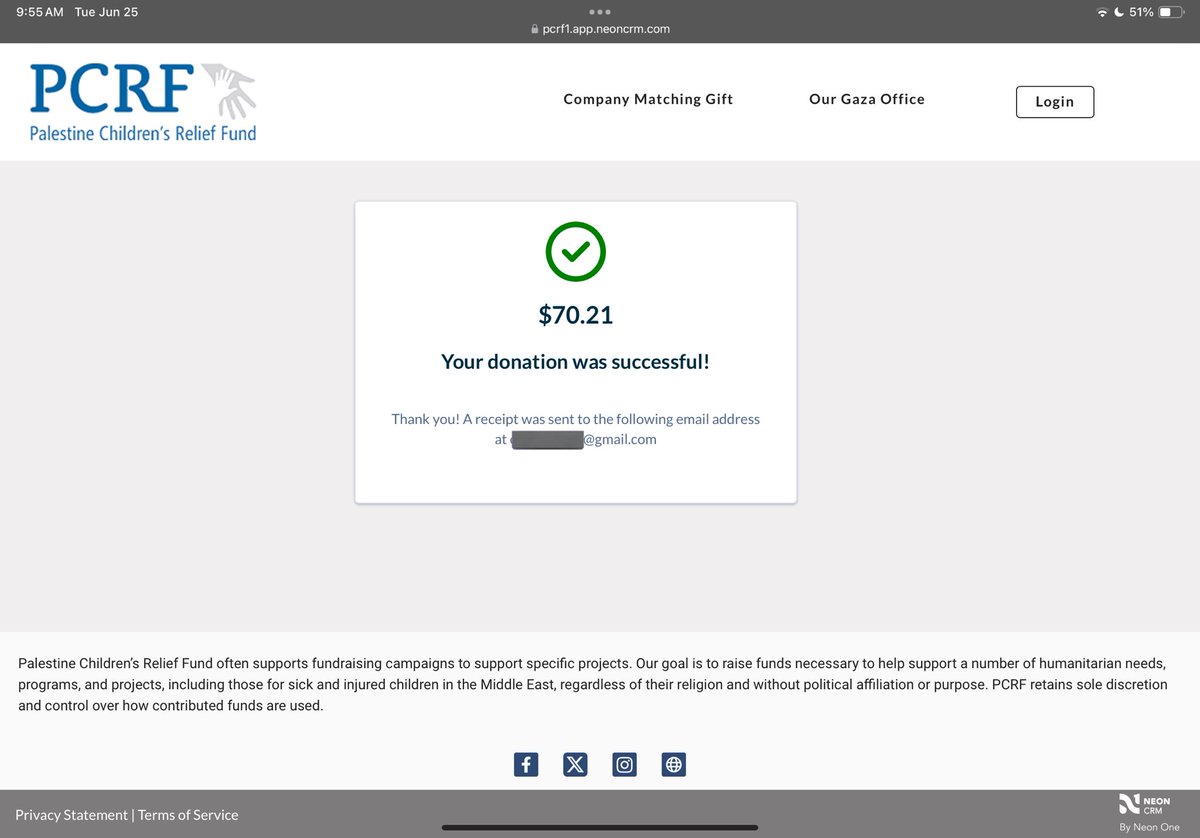Tap the three-dot multitasking menu
This screenshot has height=838, width=1200.
600,12
